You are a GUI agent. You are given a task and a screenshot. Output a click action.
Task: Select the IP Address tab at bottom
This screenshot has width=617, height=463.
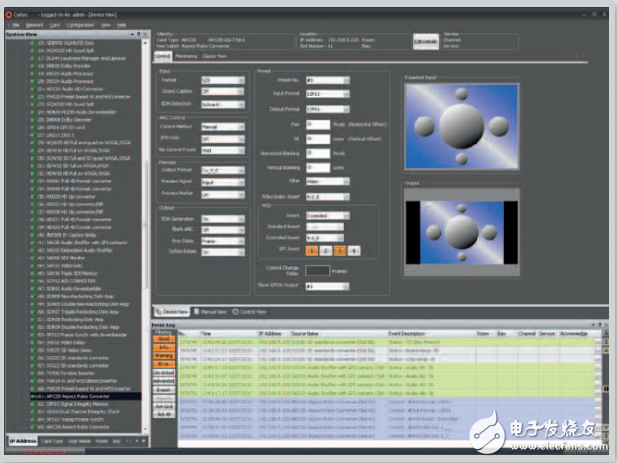click(x=23, y=440)
